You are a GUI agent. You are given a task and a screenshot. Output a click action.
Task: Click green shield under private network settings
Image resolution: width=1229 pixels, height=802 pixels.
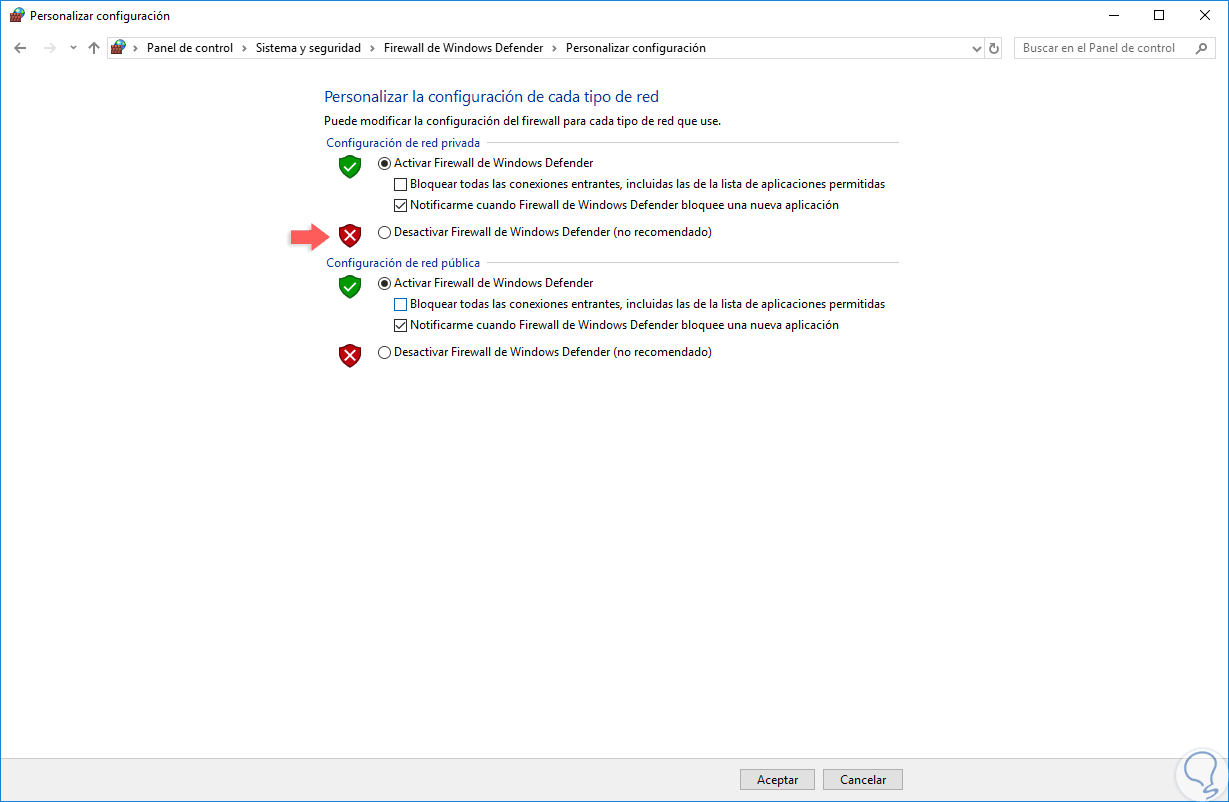[x=349, y=166]
